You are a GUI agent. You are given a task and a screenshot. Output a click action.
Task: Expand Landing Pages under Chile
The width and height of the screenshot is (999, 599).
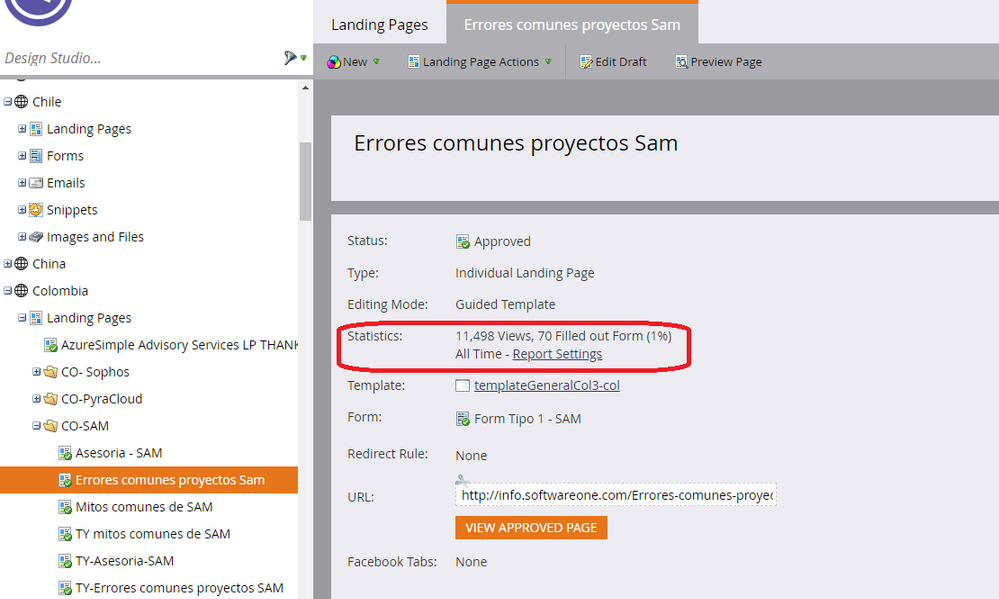pyautogui.click(x=22, y=129)
